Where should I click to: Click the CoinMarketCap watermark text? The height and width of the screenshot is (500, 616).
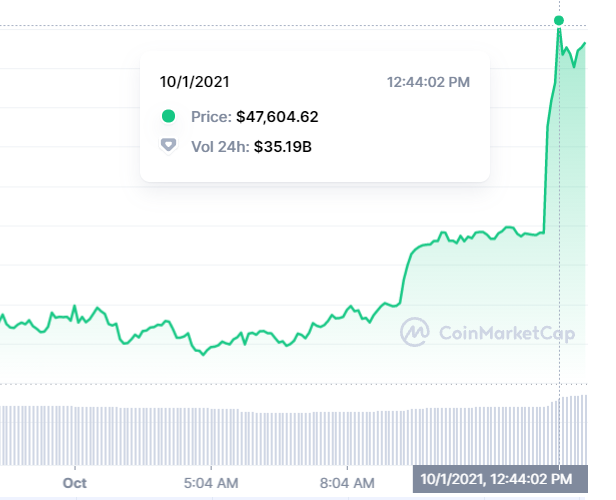[x=504, y=333]
